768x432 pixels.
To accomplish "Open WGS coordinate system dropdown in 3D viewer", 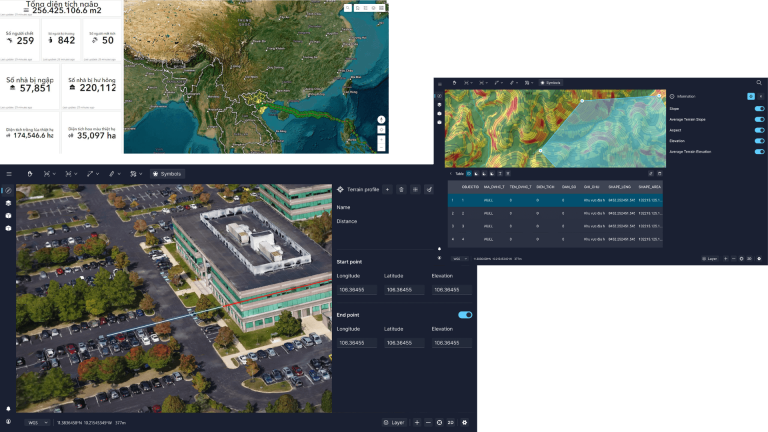I will point(38,422).
